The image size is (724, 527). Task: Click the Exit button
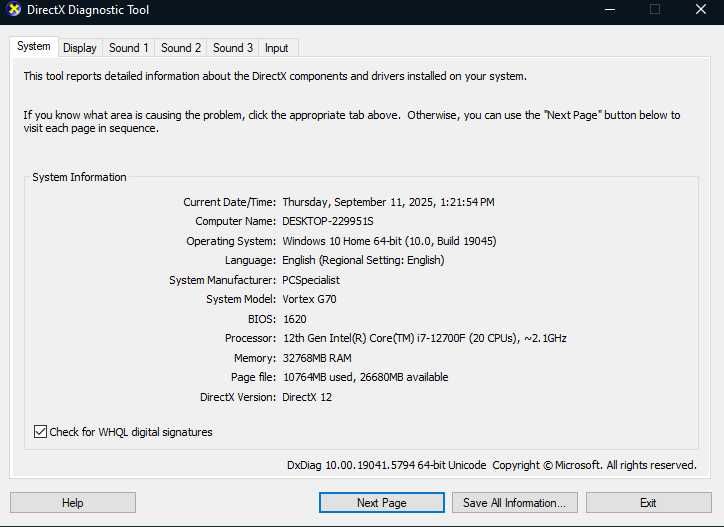[648, 503]
